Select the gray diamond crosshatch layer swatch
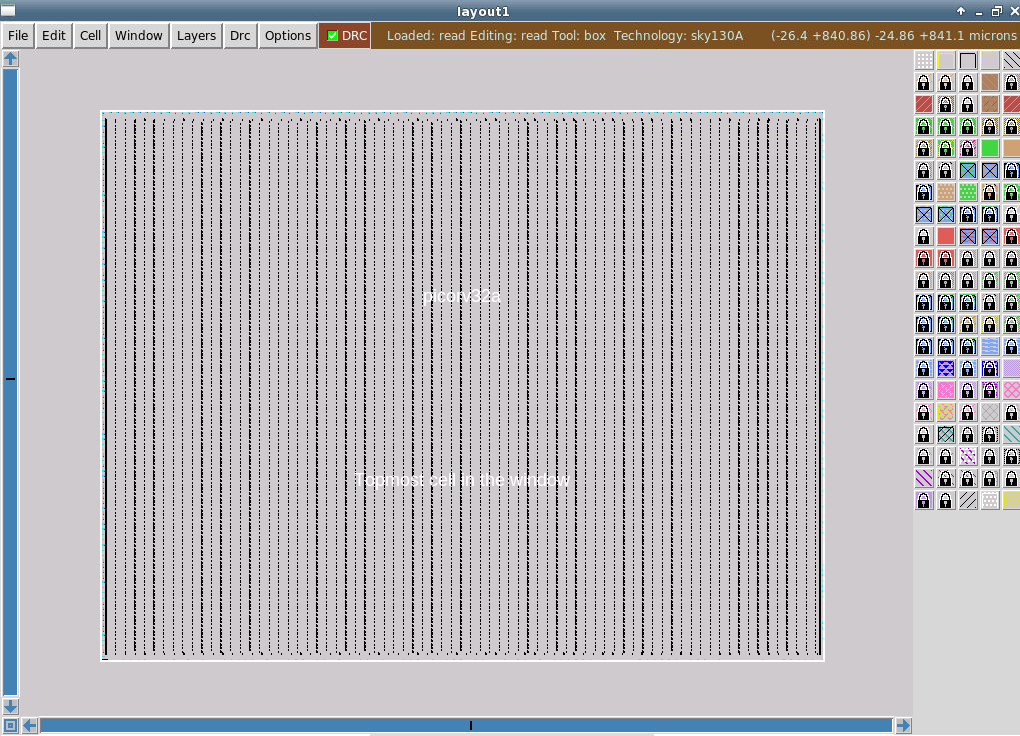The height and width of the screenshot is (736, 1020). click(x=990, y=412)
